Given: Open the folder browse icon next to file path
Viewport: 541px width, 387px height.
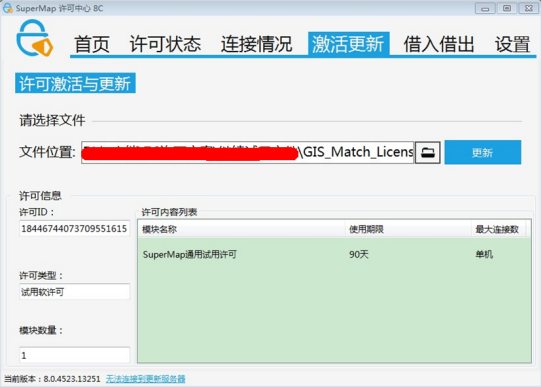Looking at the screenshot, I should [x=428, y=152].
